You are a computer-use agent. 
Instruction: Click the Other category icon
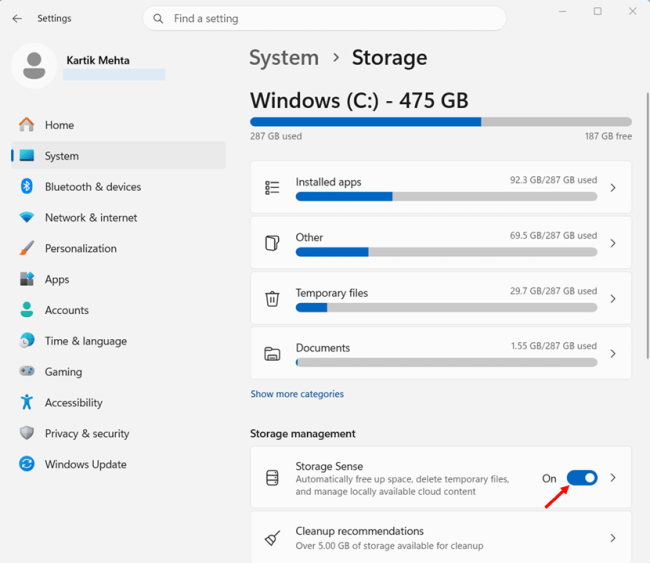[x=272, y=243]
